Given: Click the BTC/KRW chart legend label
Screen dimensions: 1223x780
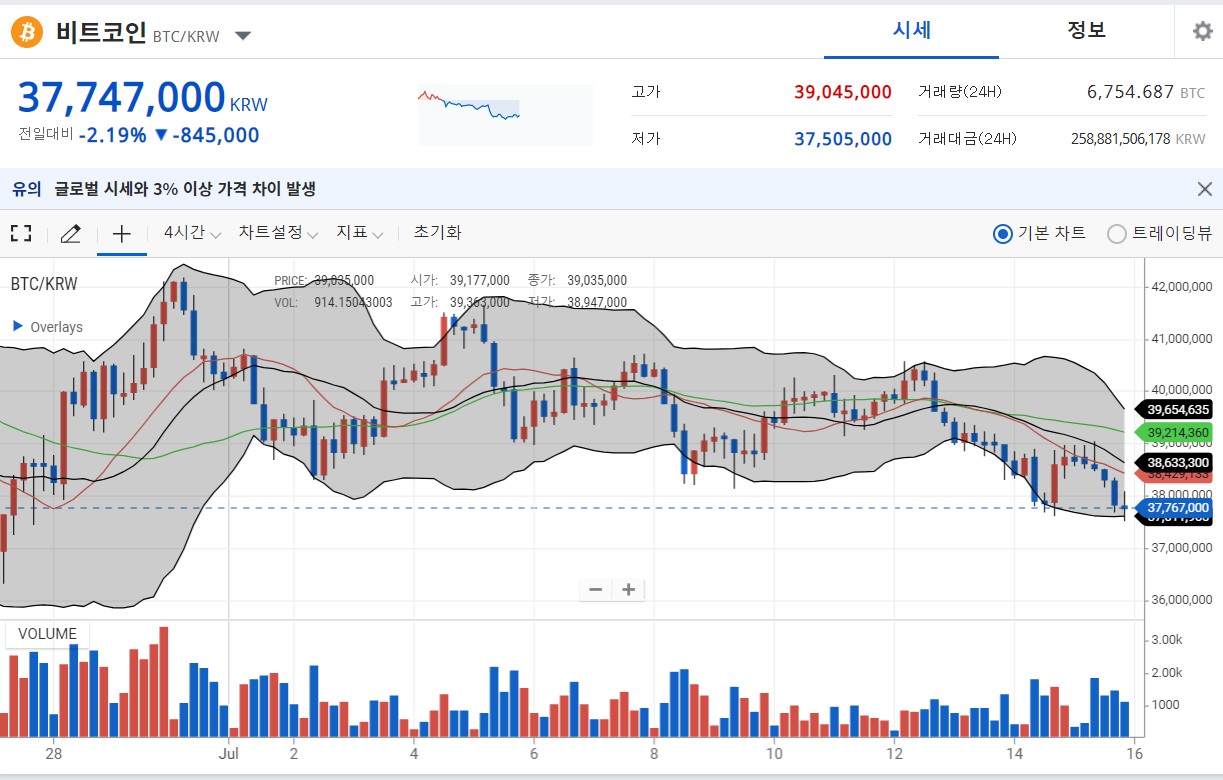Looking at the screenshot, I should tap(44, 284).
